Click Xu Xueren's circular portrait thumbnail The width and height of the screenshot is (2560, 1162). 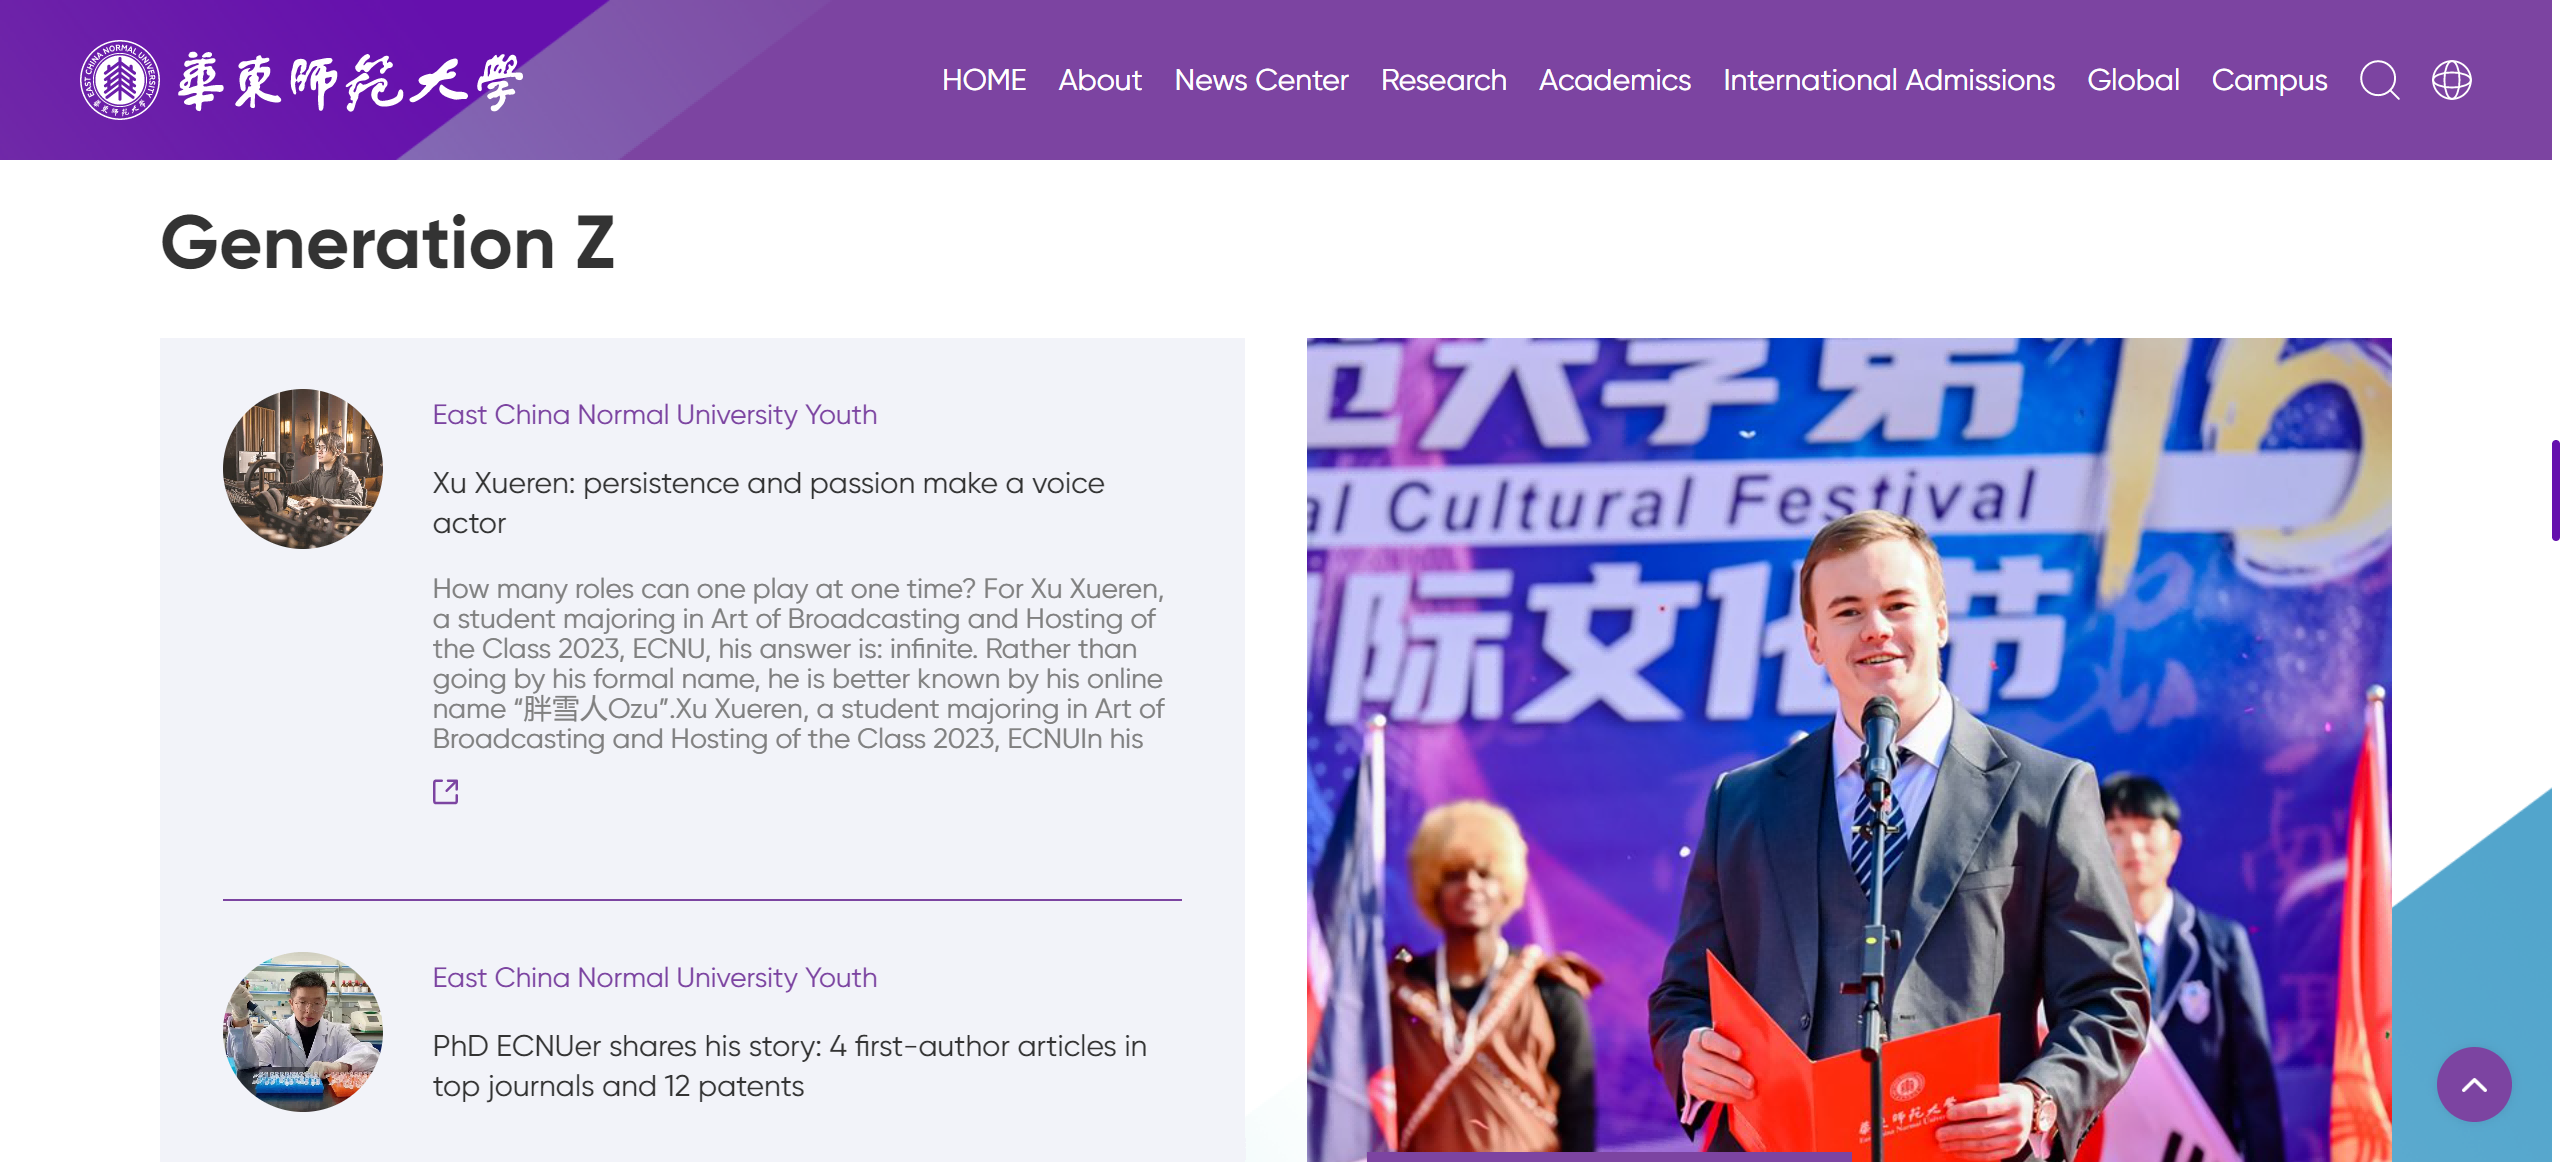302,469
